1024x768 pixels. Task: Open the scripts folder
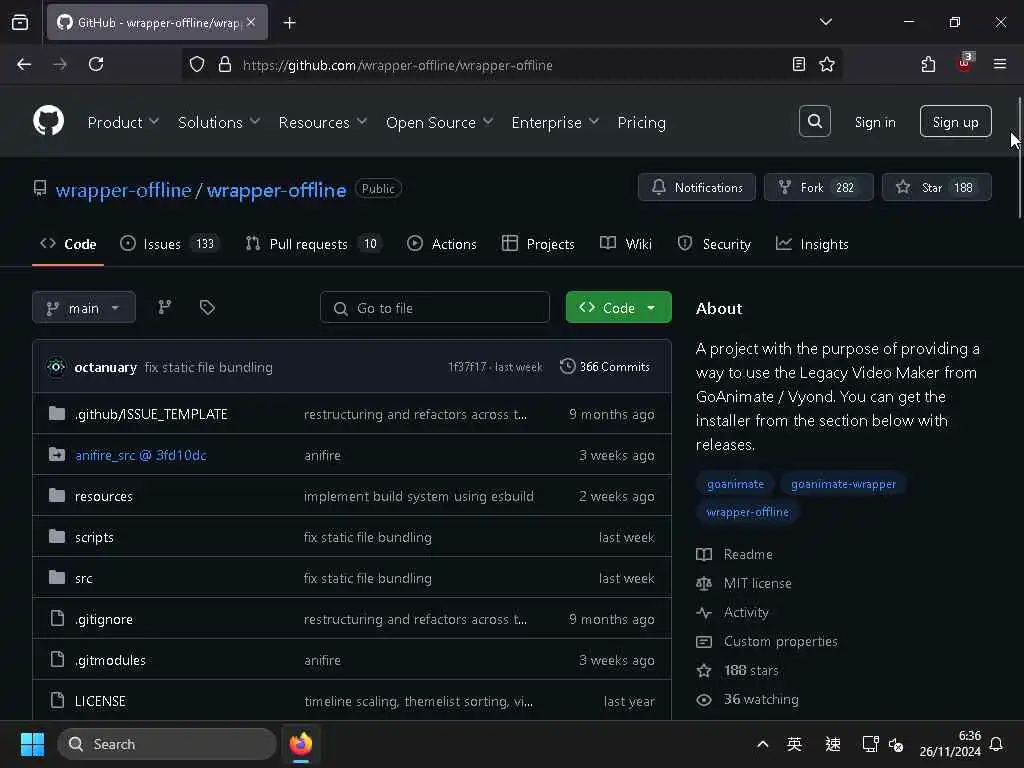coord(94,537)
